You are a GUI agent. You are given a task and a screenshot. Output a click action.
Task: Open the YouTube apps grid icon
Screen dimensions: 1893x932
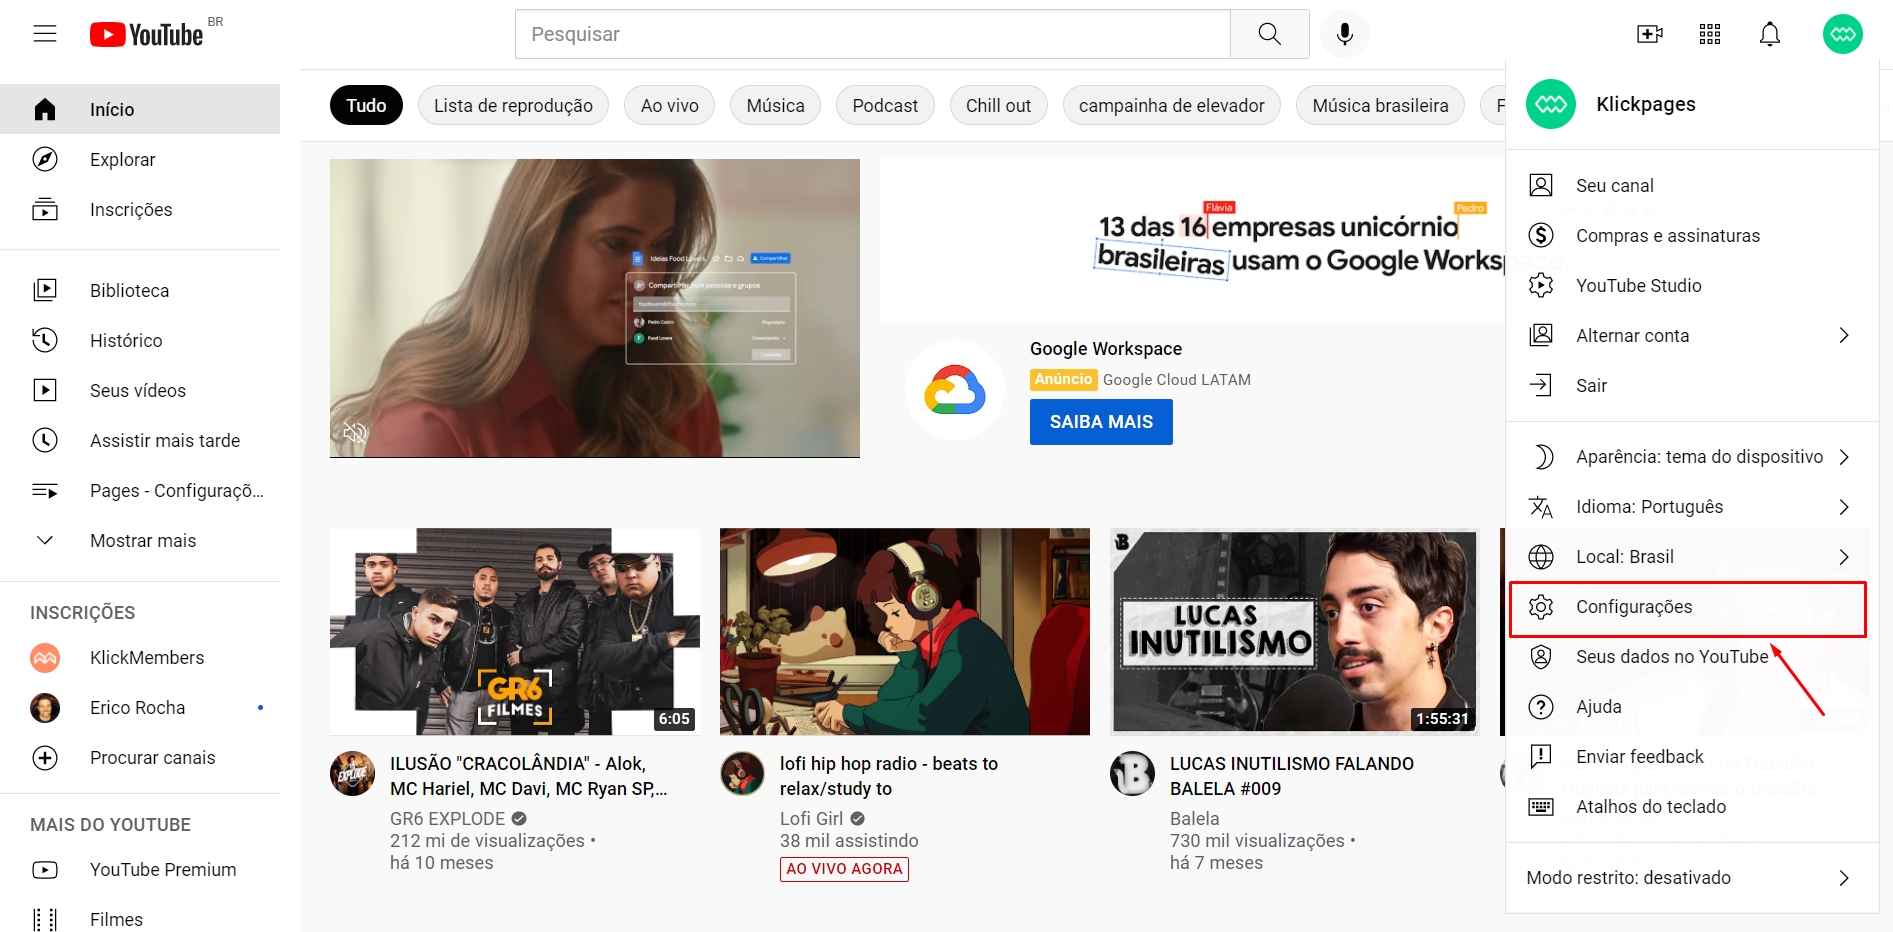(1710, 34)
